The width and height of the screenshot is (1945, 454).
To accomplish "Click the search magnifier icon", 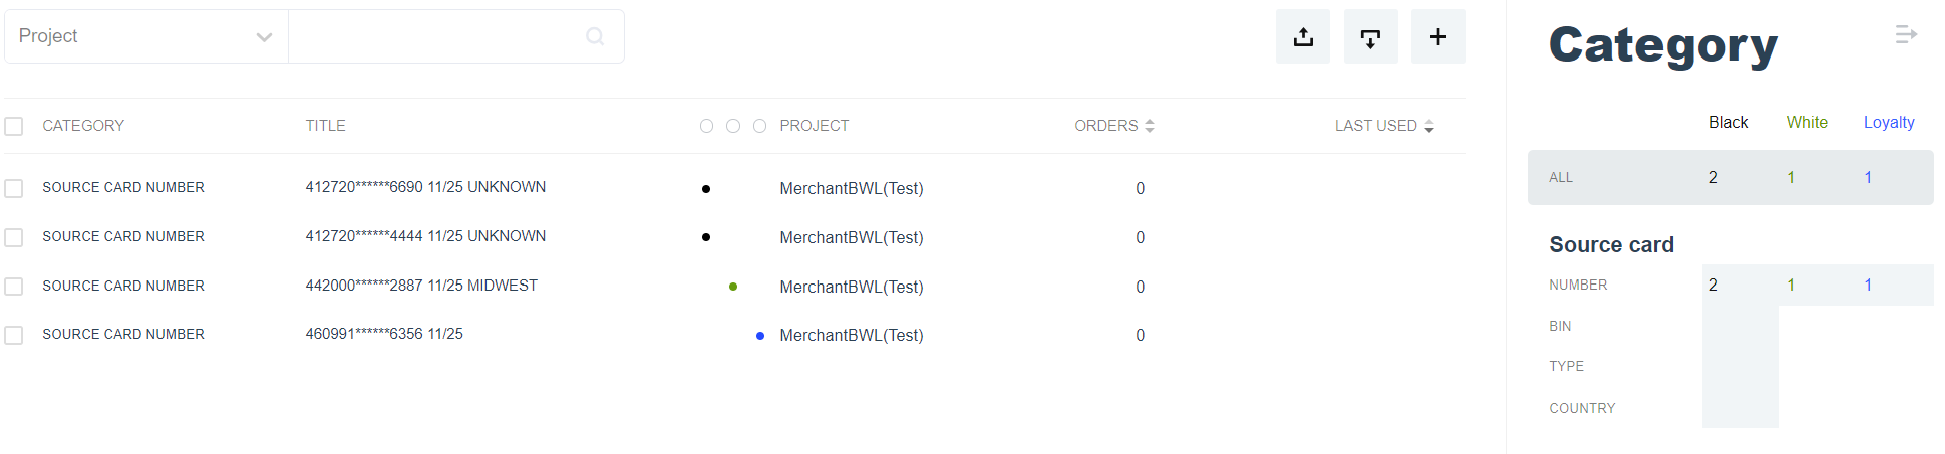I will pos(595,37).
